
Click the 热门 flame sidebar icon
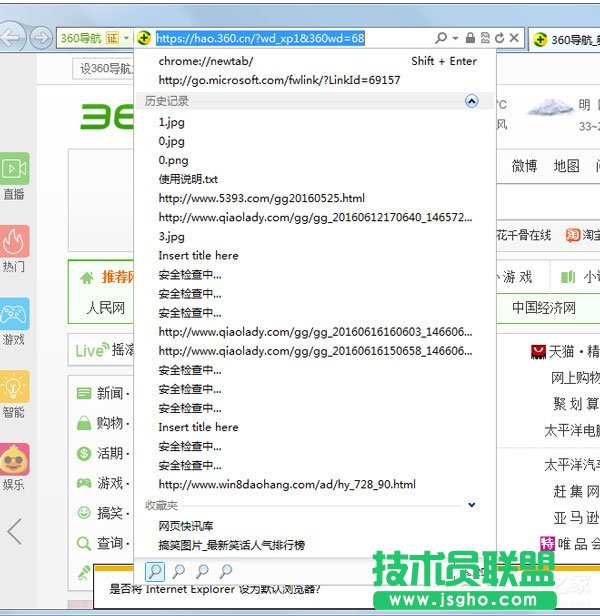[x=15, y=241]
